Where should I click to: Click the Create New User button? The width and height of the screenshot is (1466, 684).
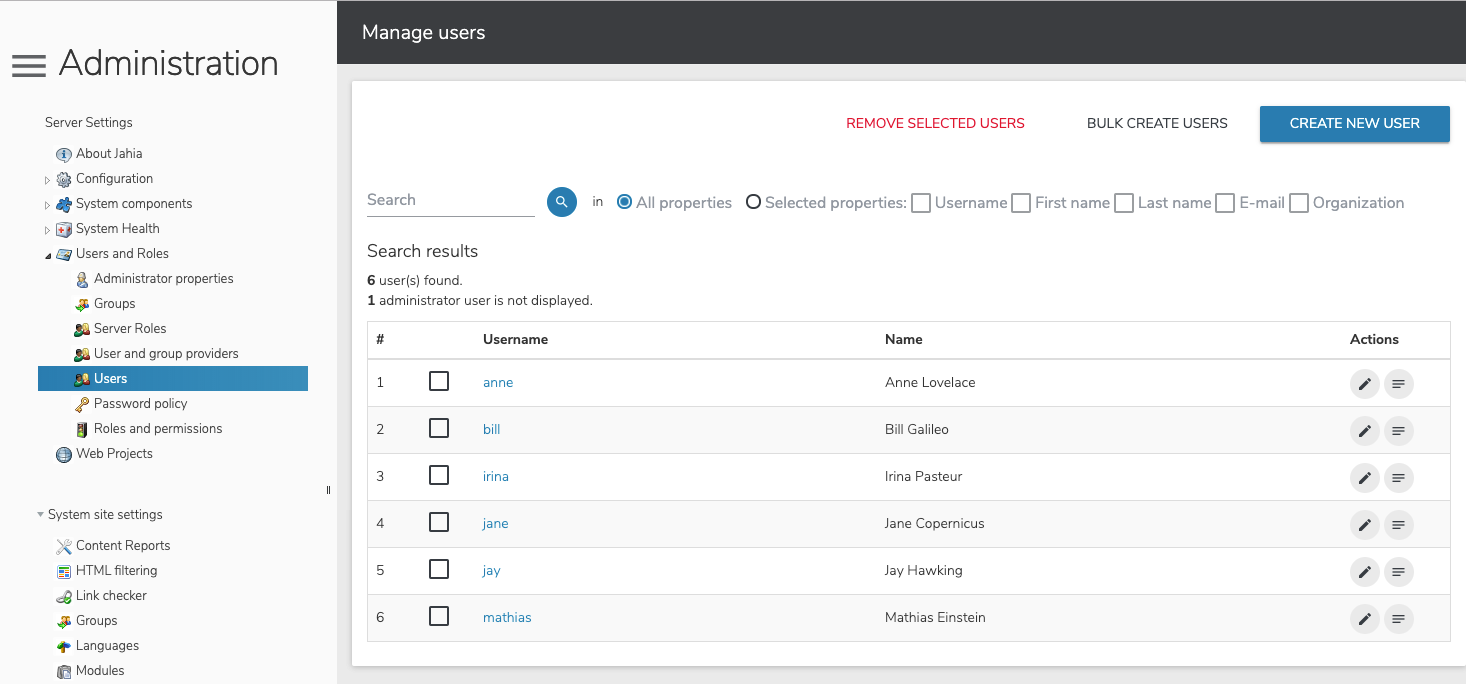tap(1354, 124)
